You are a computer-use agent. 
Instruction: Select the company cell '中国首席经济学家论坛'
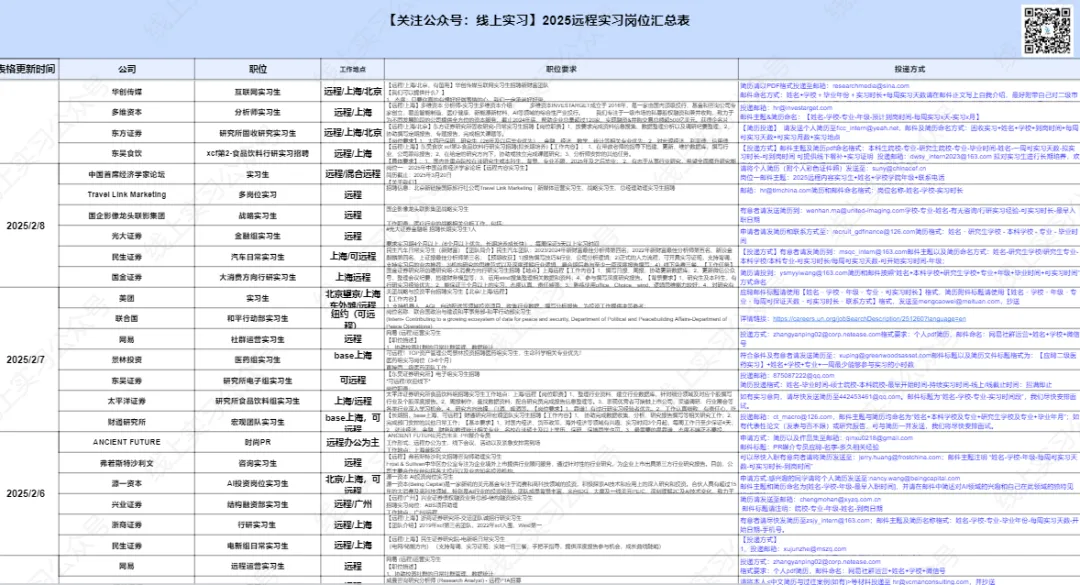127,174
